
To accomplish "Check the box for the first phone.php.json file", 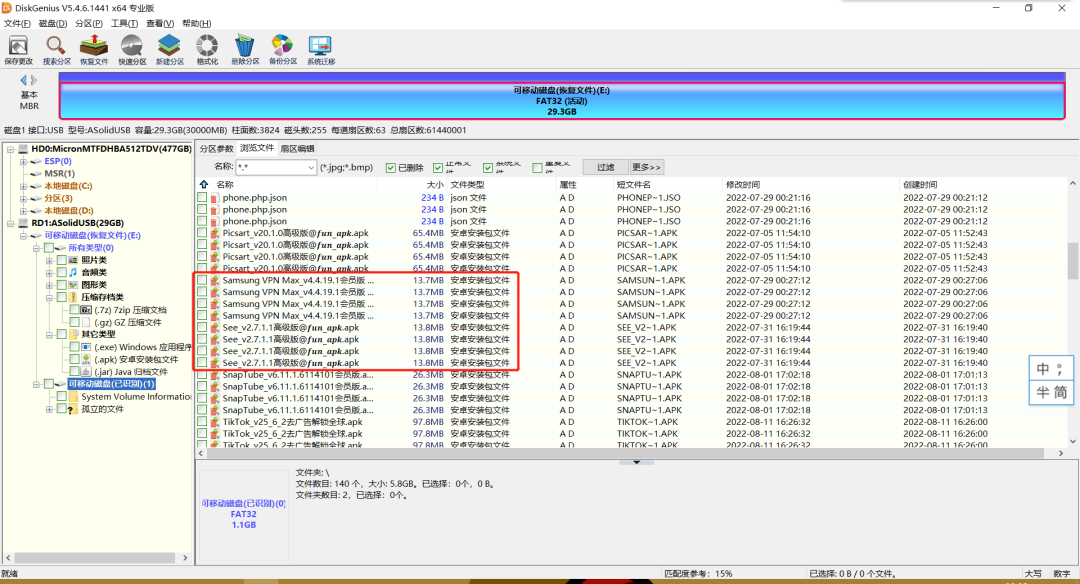I will click(203, 198).
